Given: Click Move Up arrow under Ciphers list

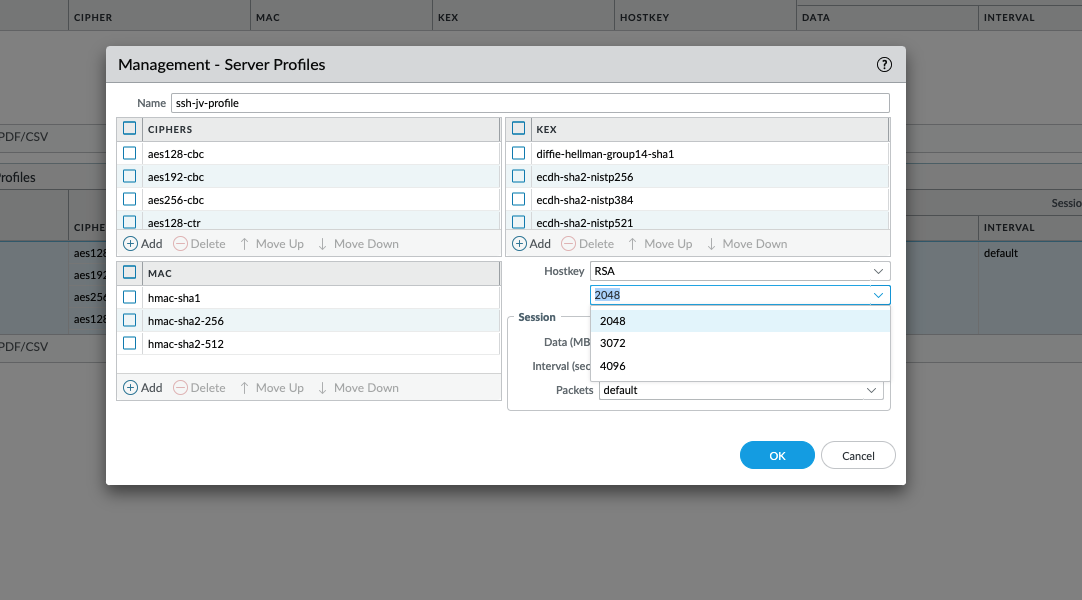Looking at the screenshot, I should 245,244.
